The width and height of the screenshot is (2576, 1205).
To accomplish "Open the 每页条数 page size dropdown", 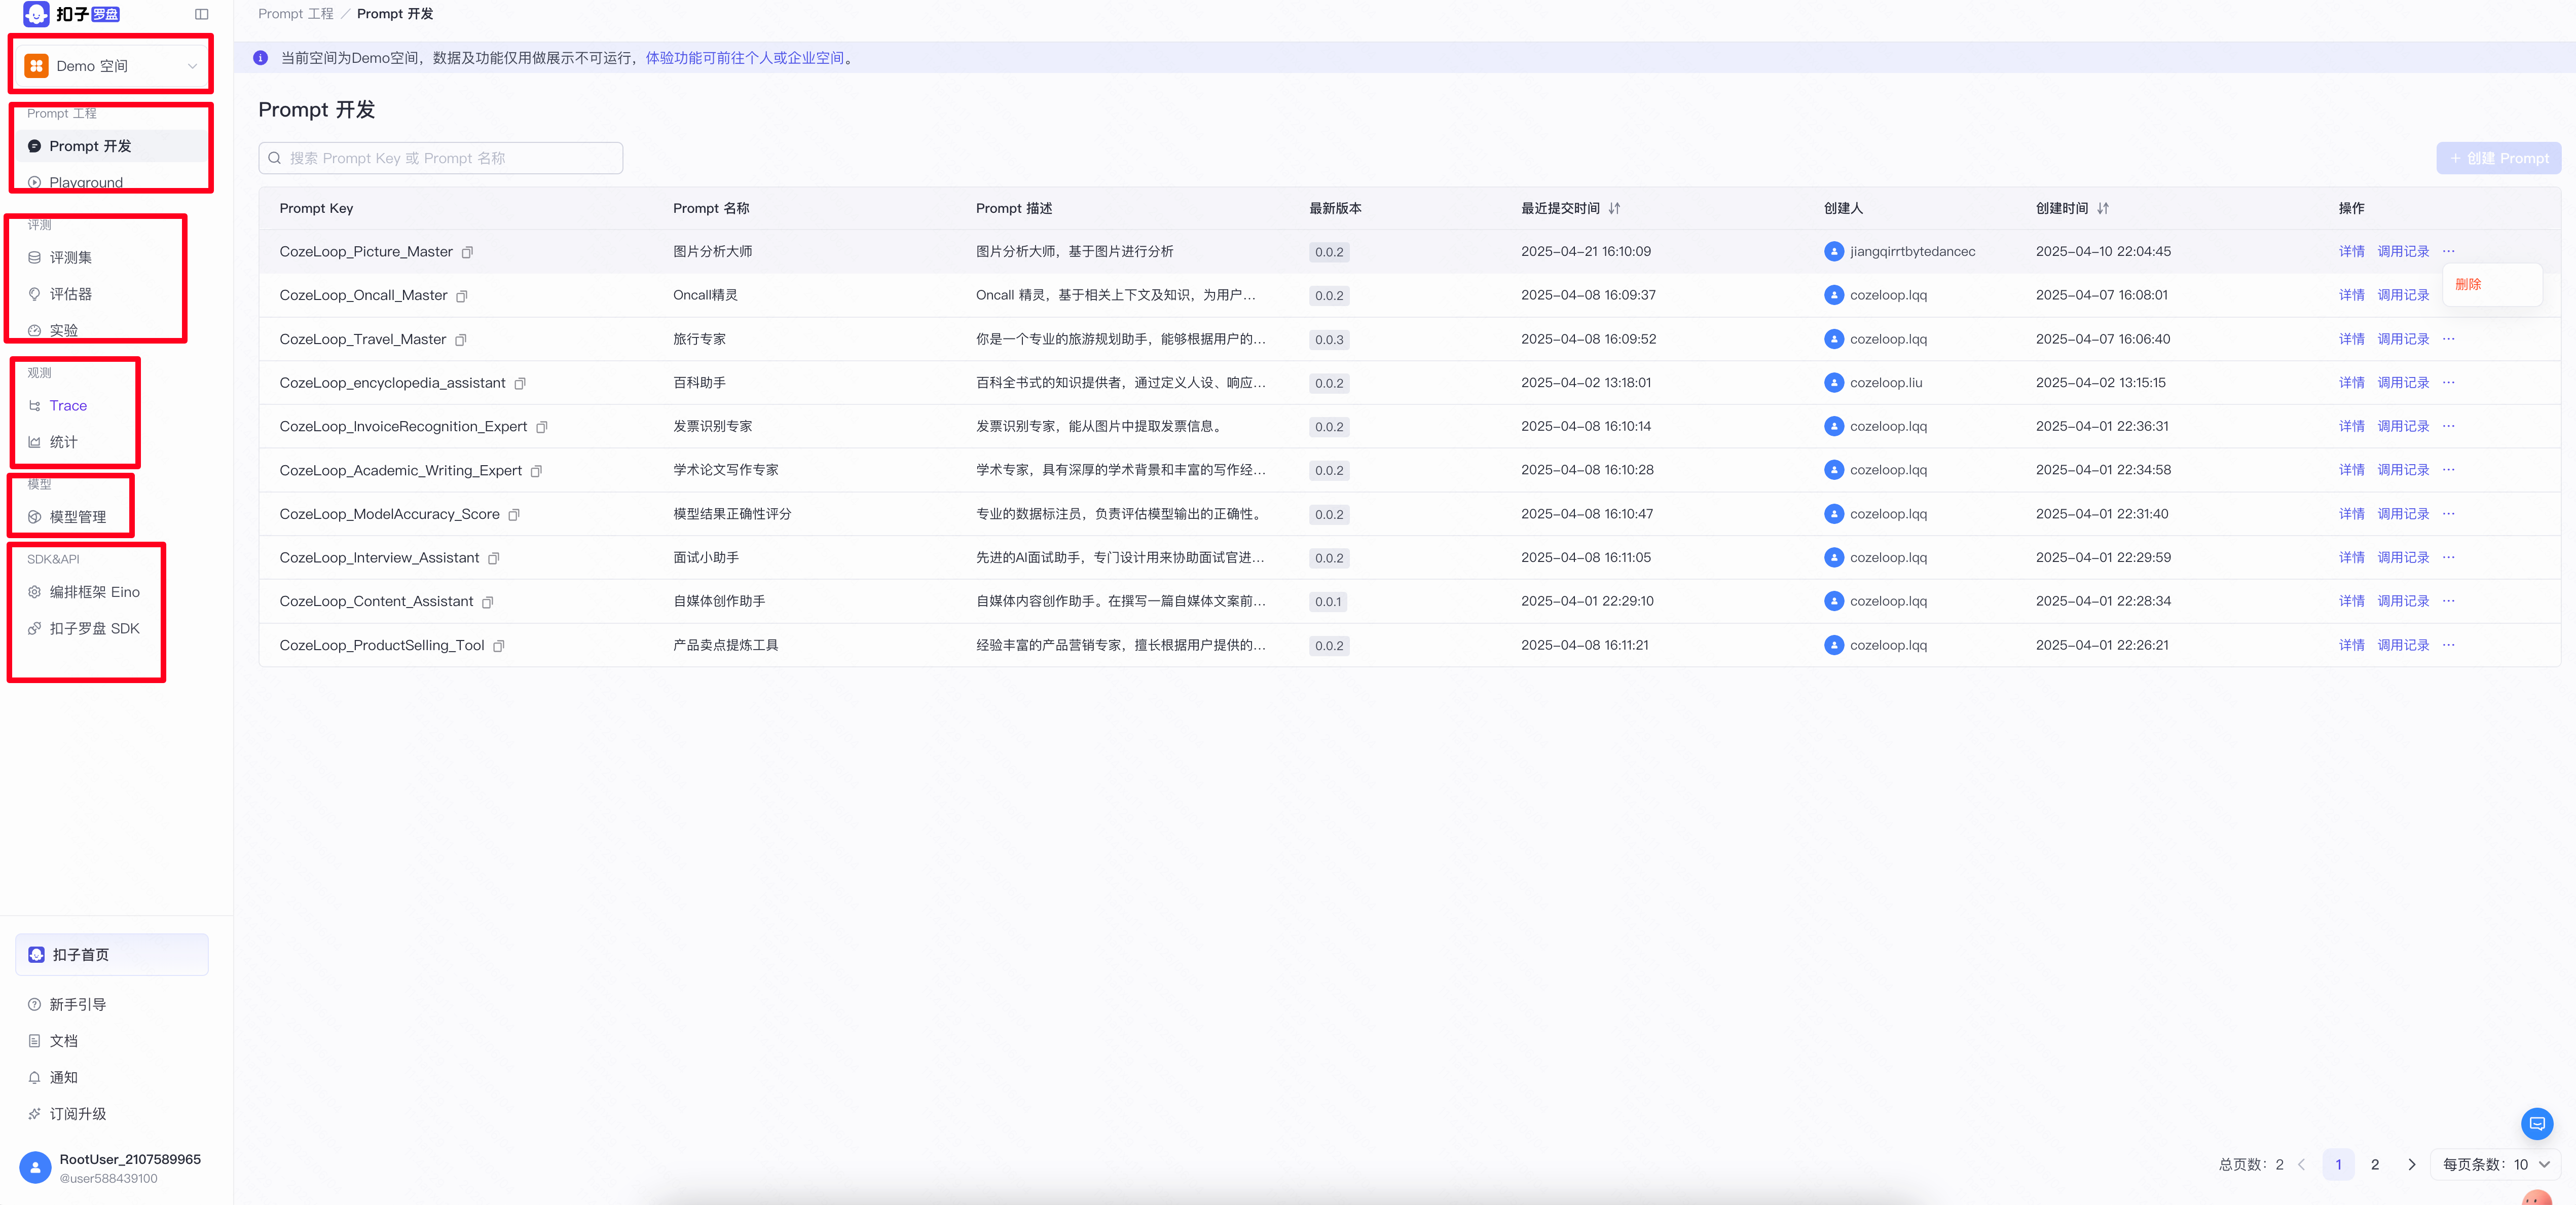I will (x=2496, y=1164).
